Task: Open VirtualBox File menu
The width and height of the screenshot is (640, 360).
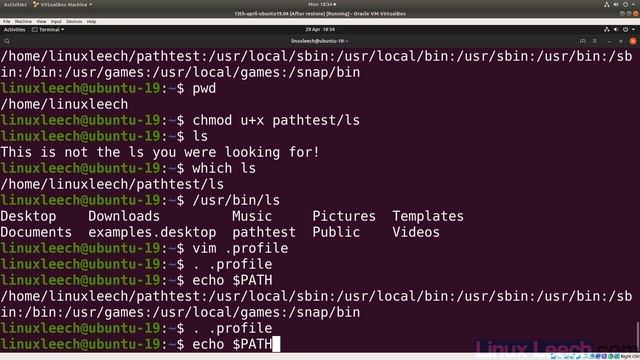Action: 7,21
